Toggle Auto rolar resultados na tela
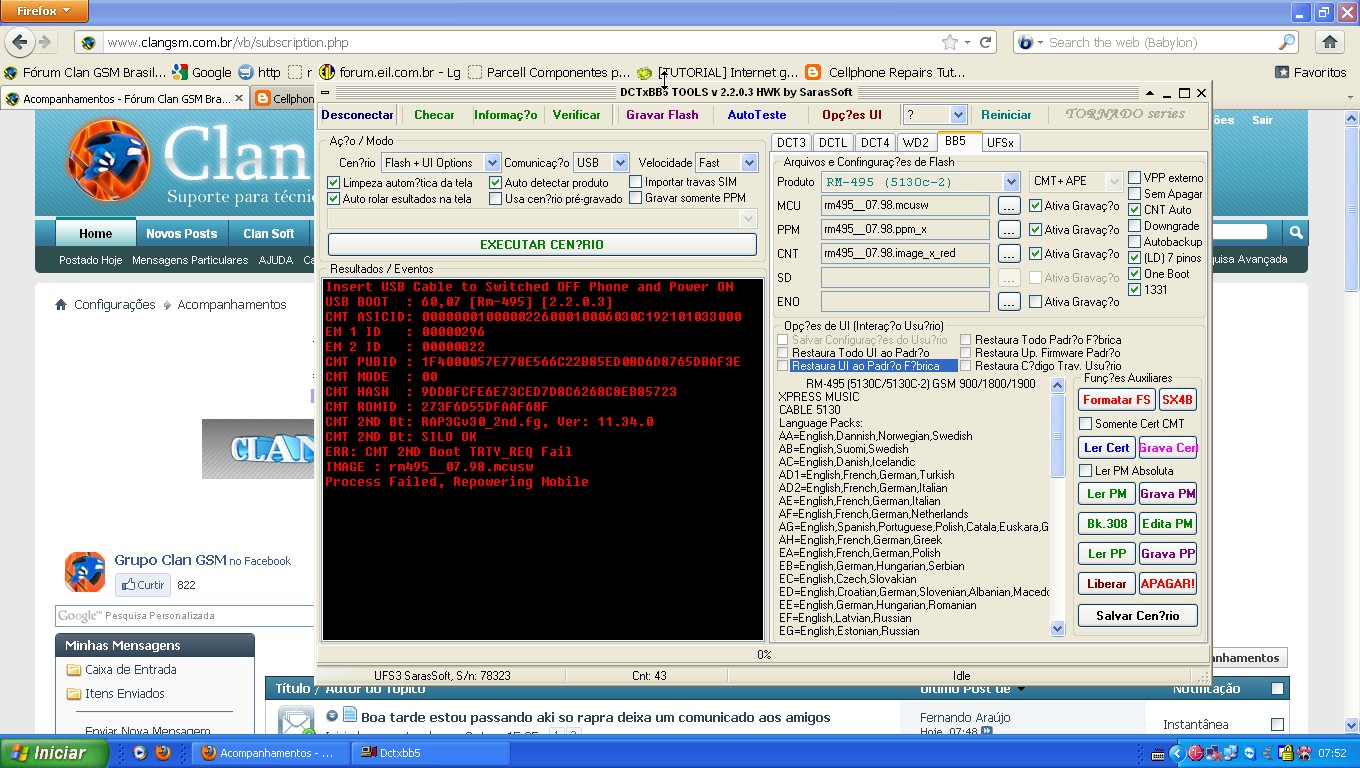This screenshot has width=1360, height=768. pyautogui.click(x=334, y=199)
